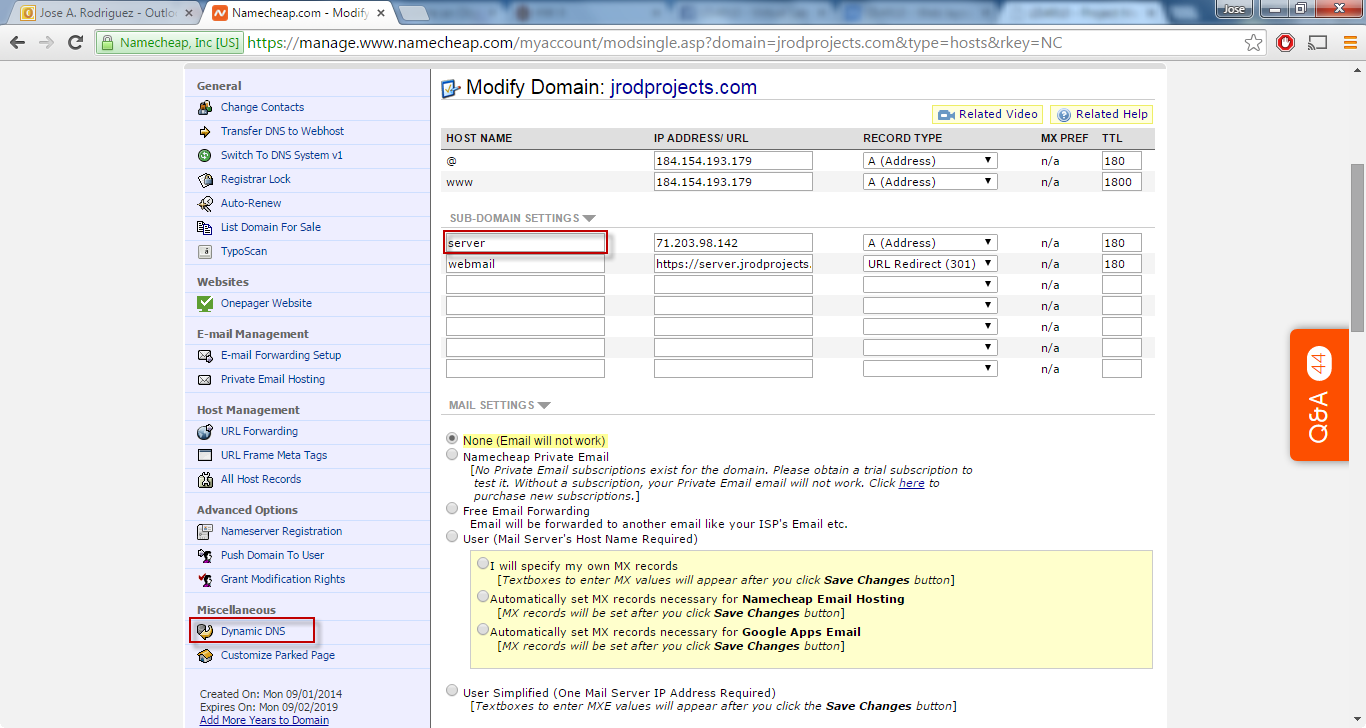1366x728 pixels.
Task: Click the Change Contacts sidebar icon
Action: [x=205, y=107]
